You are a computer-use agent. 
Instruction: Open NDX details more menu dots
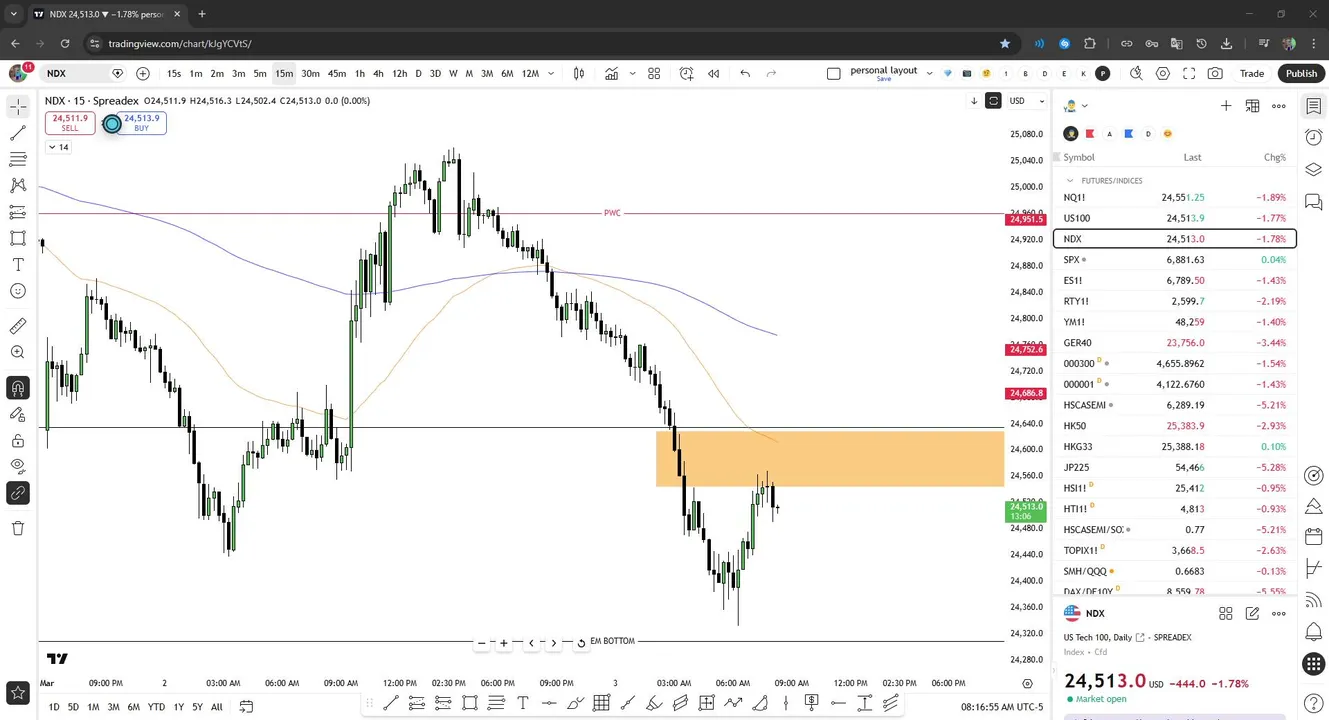[1279, 613]
